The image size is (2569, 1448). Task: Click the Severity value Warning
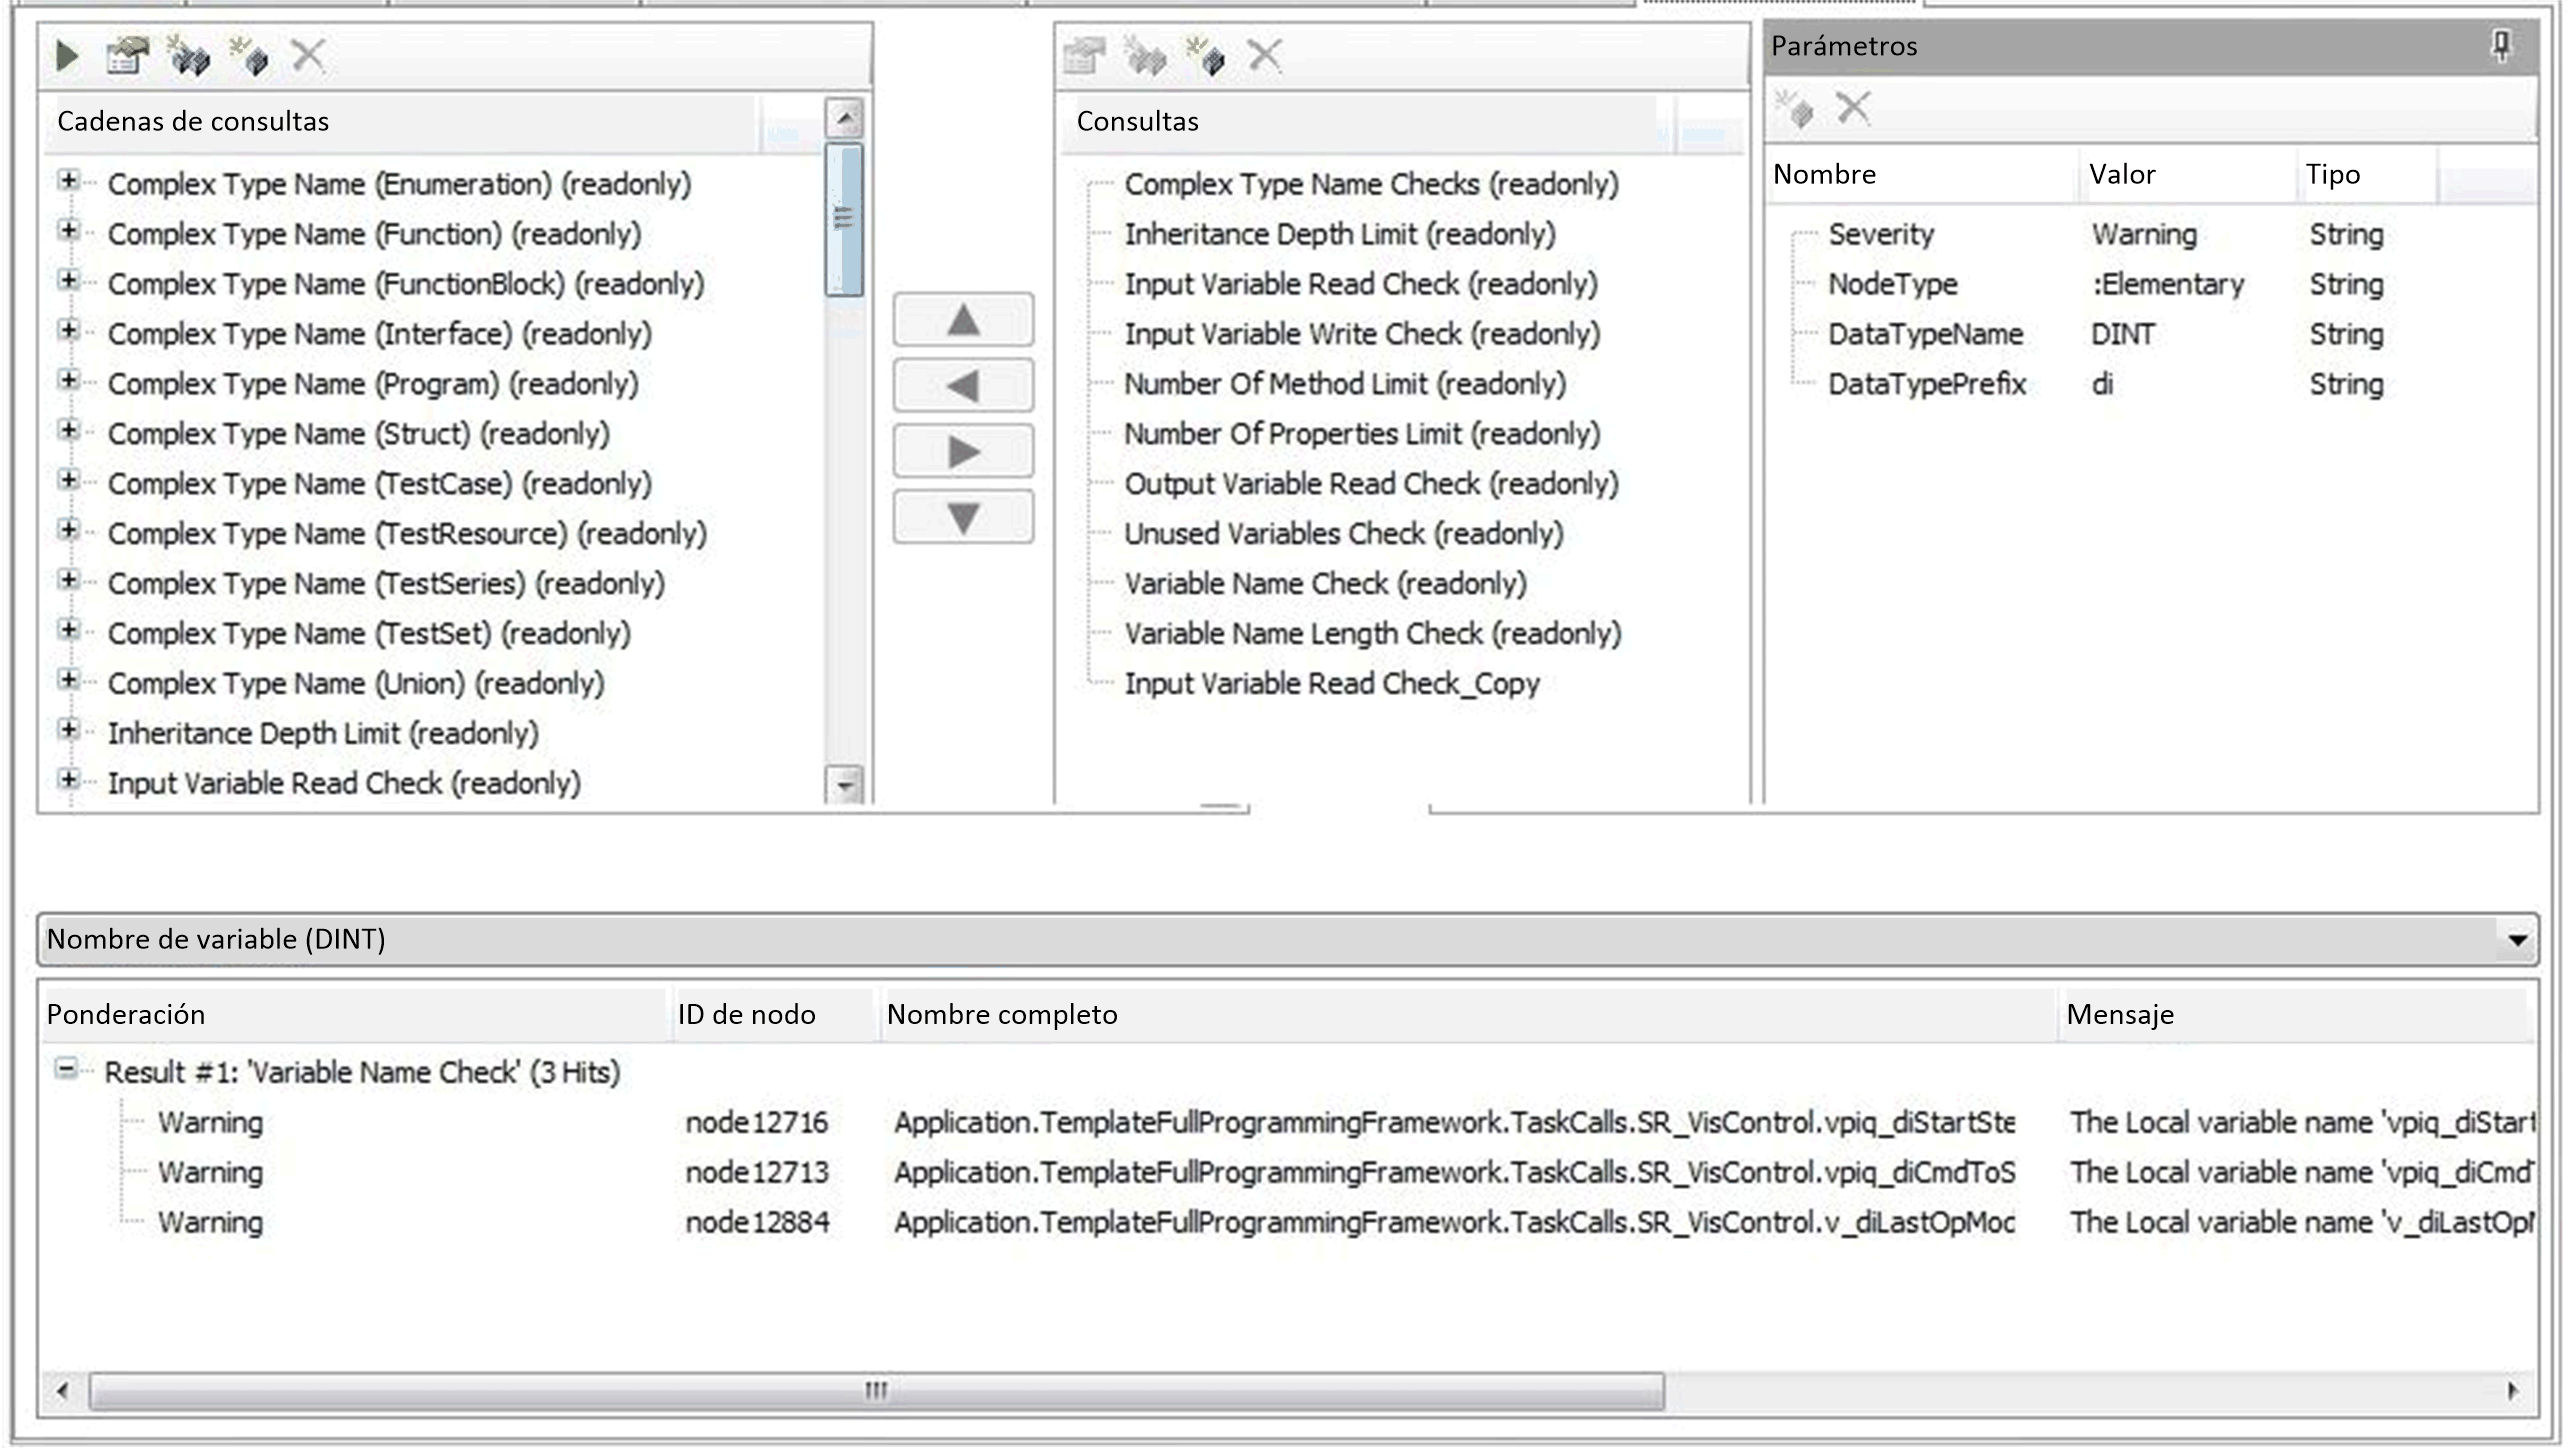(x=2144, y=234)
